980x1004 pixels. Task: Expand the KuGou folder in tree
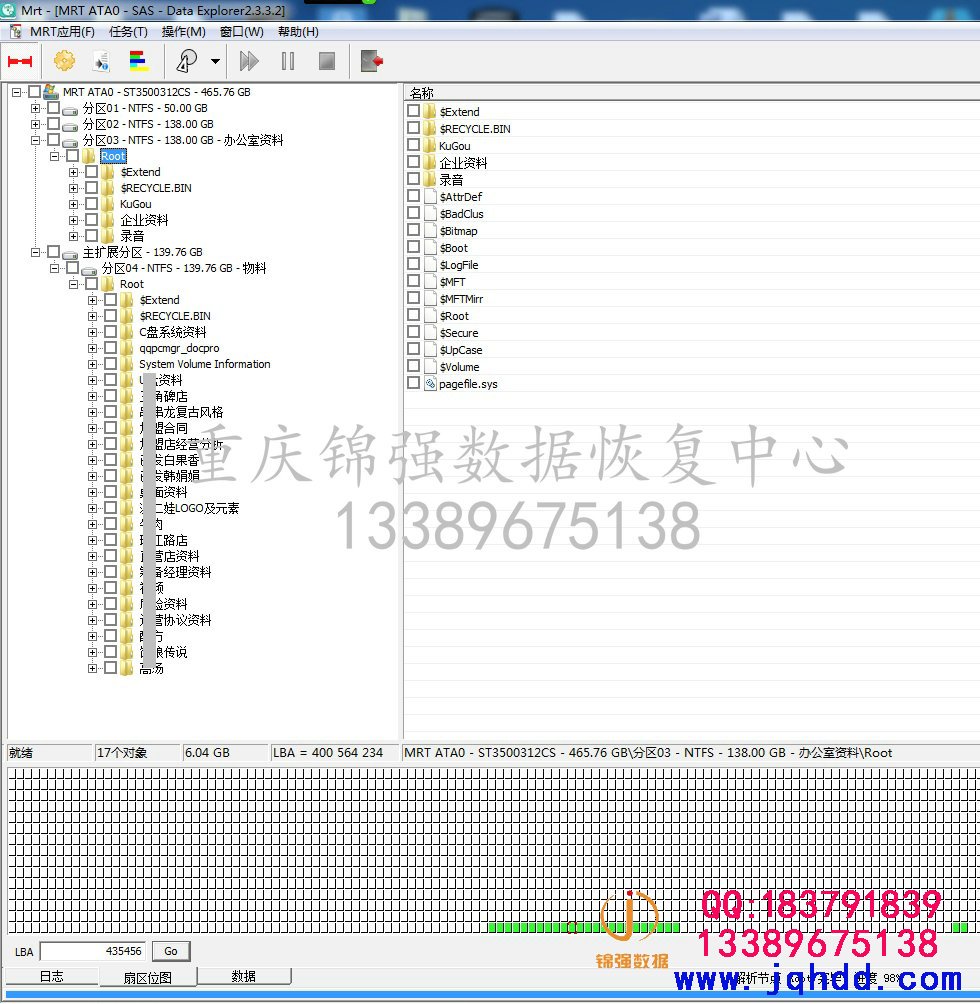click(x=74, y=204)
